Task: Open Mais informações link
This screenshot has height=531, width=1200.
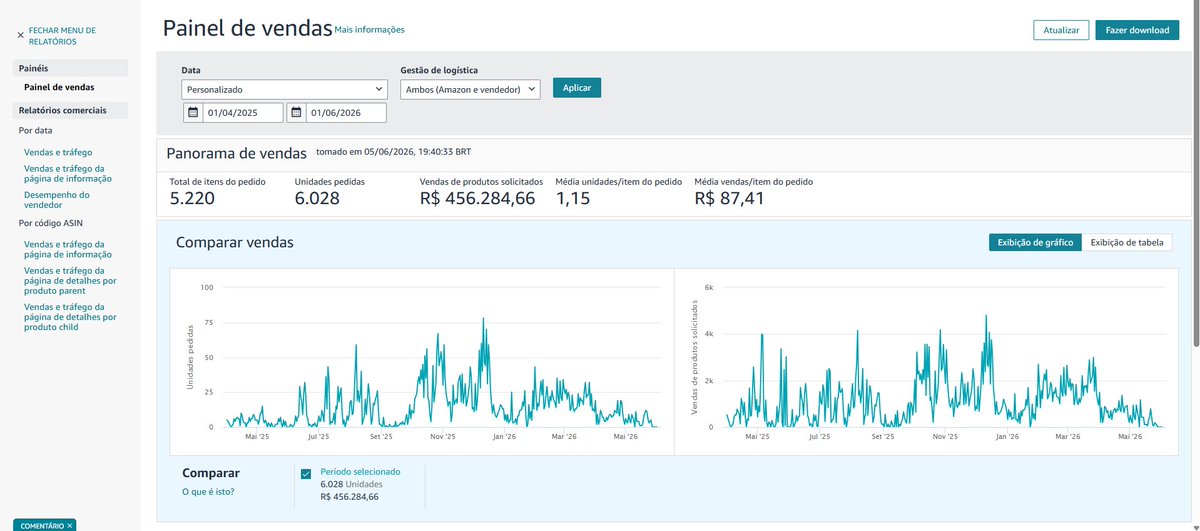Action: click(x=370, y=30)
